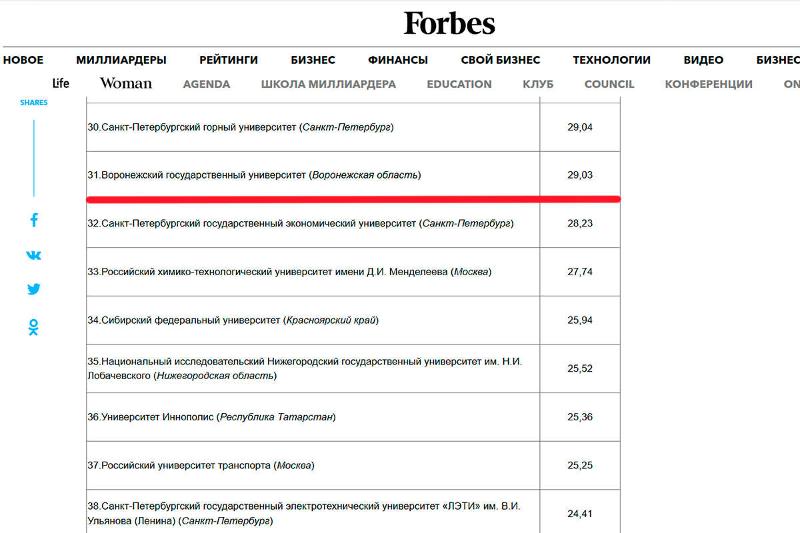Open the Финансы section
The image size is (800, 533).
pos(397,60)
